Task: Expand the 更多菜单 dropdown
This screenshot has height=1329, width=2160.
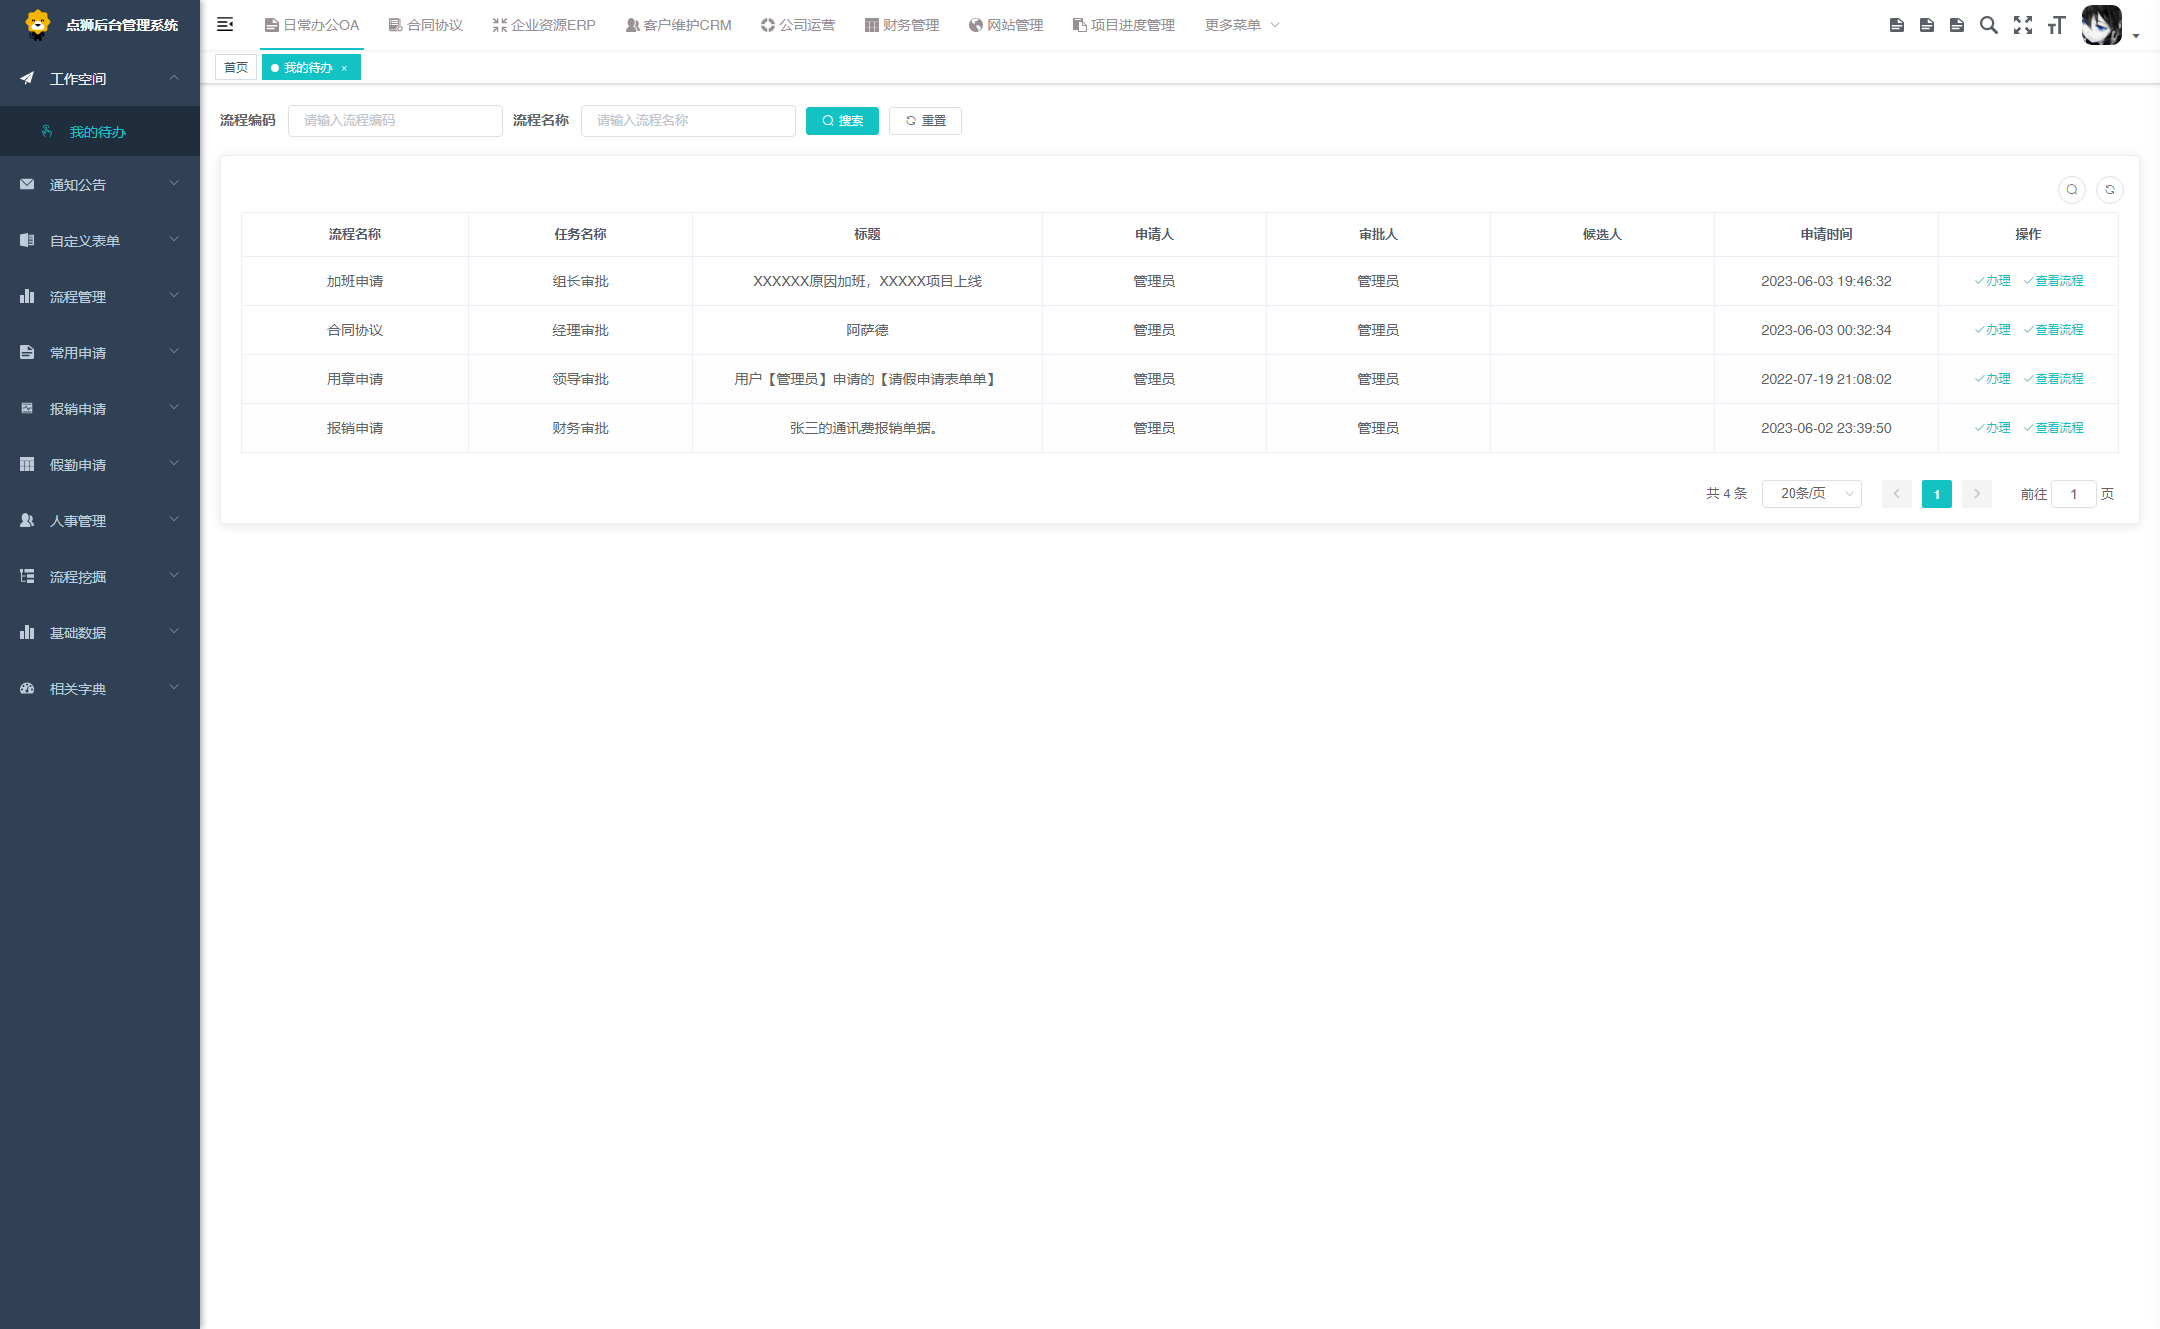Action: (1241, 25)
